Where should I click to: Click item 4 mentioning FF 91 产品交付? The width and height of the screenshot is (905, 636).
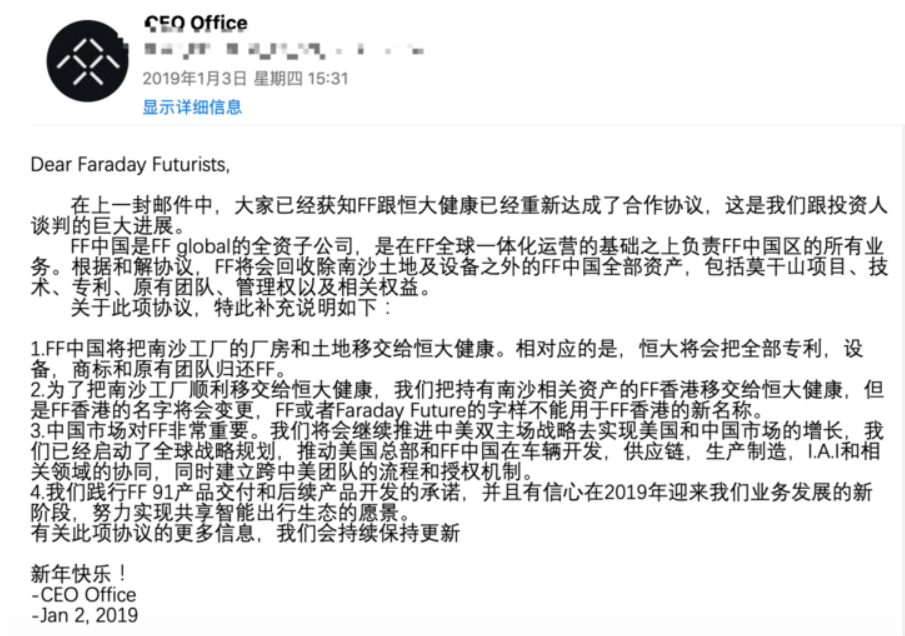[x=451, y=503]
